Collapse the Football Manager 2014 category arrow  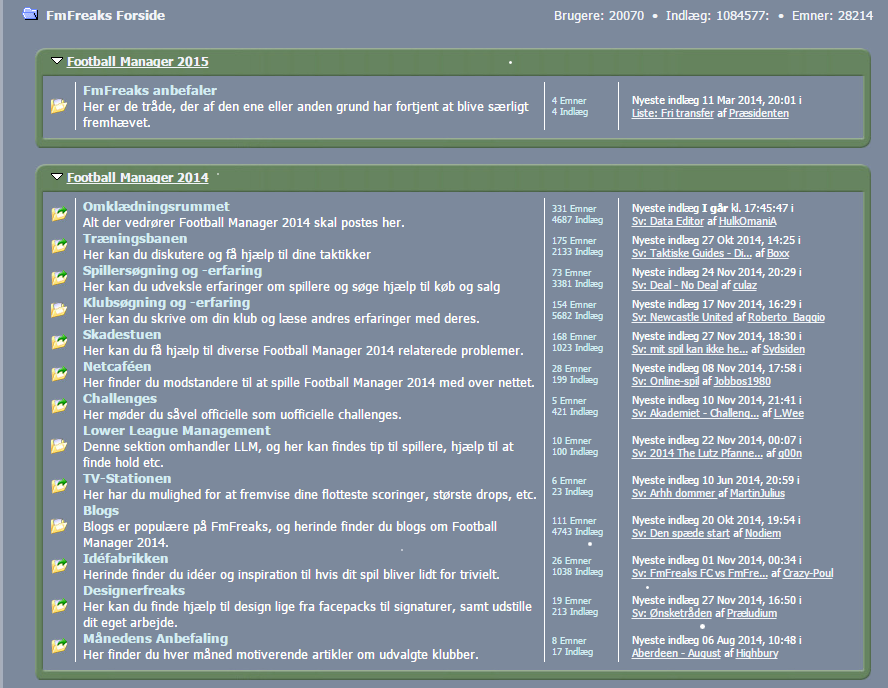57,177
